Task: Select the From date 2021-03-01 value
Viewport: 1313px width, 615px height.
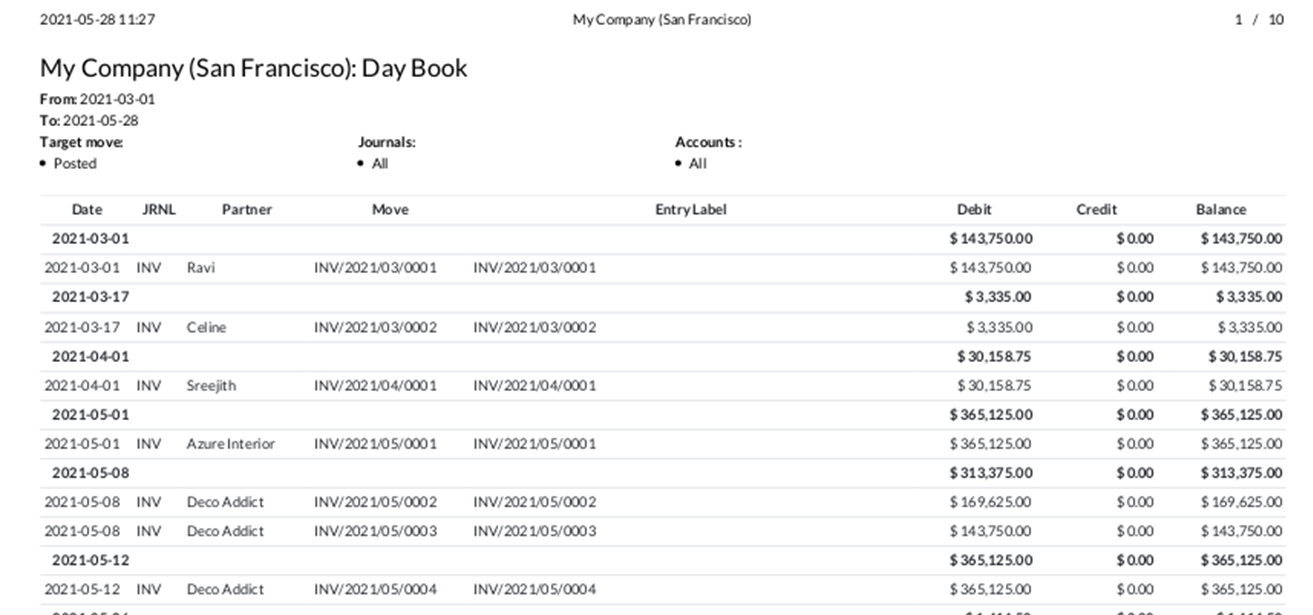Action: pyautogui.click(x=117, y=99)
